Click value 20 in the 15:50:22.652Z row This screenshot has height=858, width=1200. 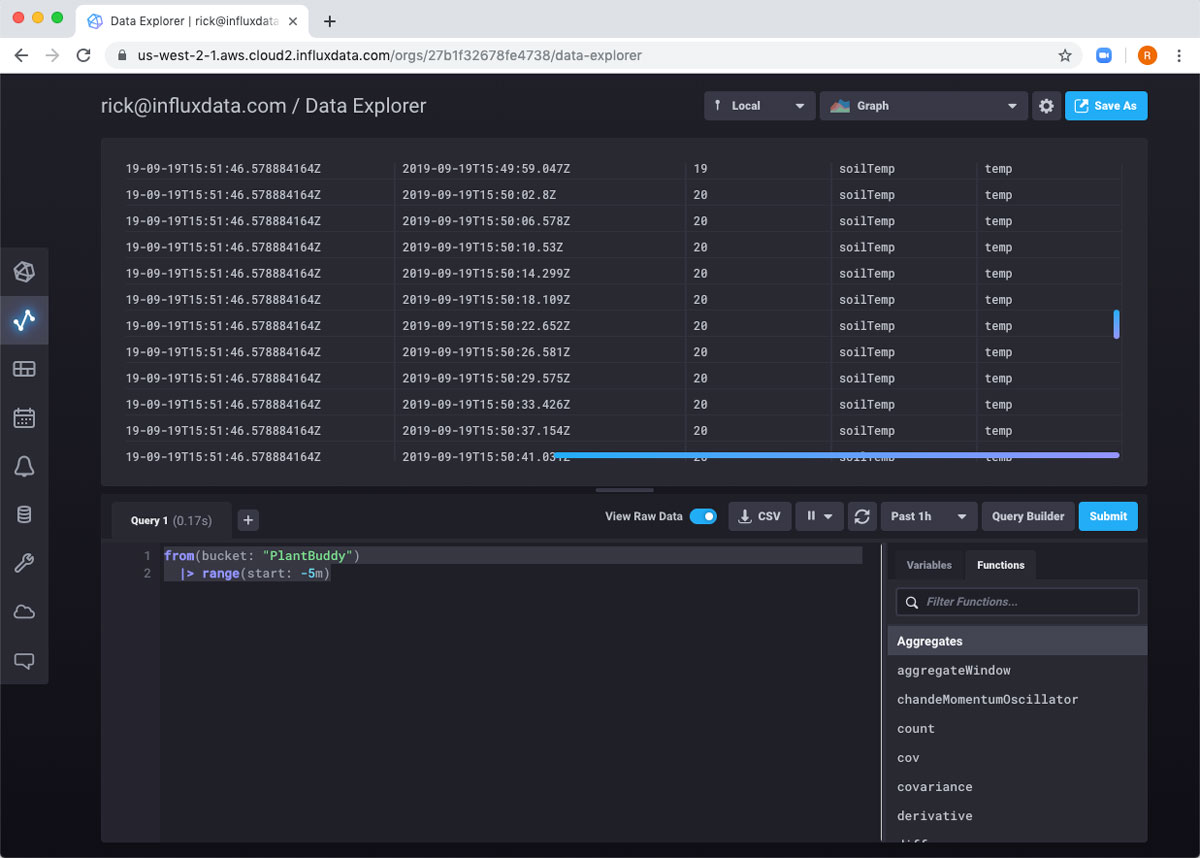click(700, 326)
